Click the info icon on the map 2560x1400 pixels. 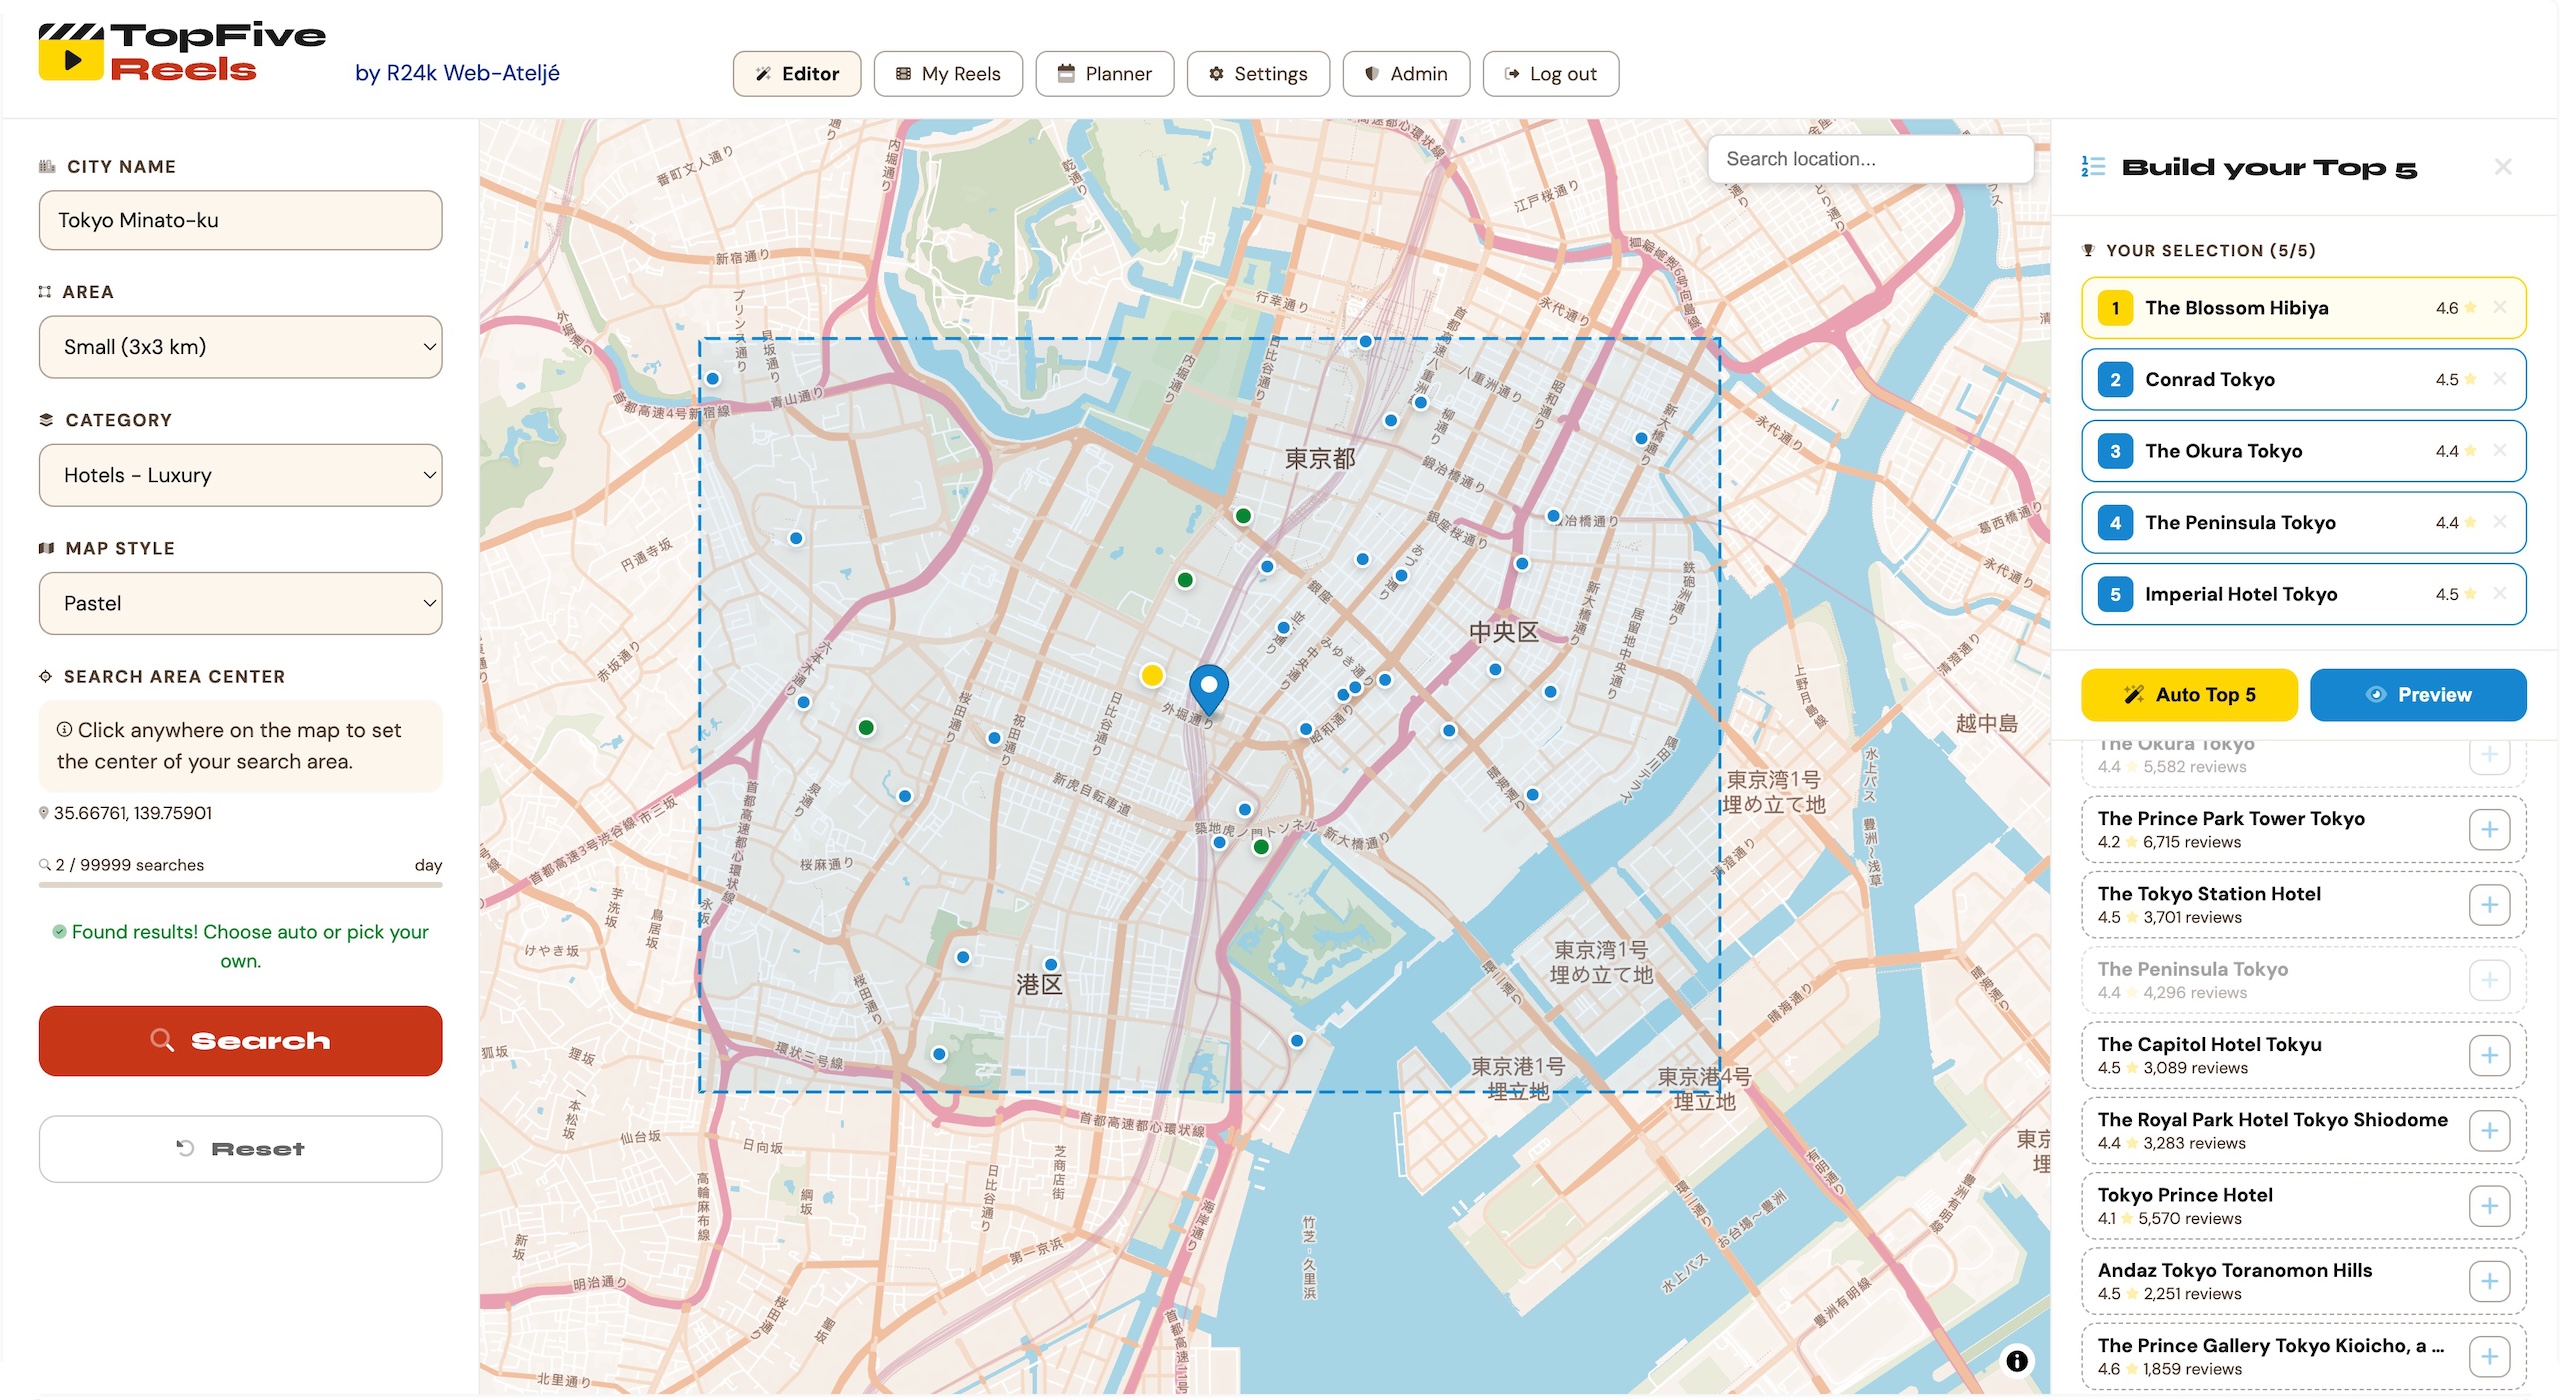coord(2017,1360)
